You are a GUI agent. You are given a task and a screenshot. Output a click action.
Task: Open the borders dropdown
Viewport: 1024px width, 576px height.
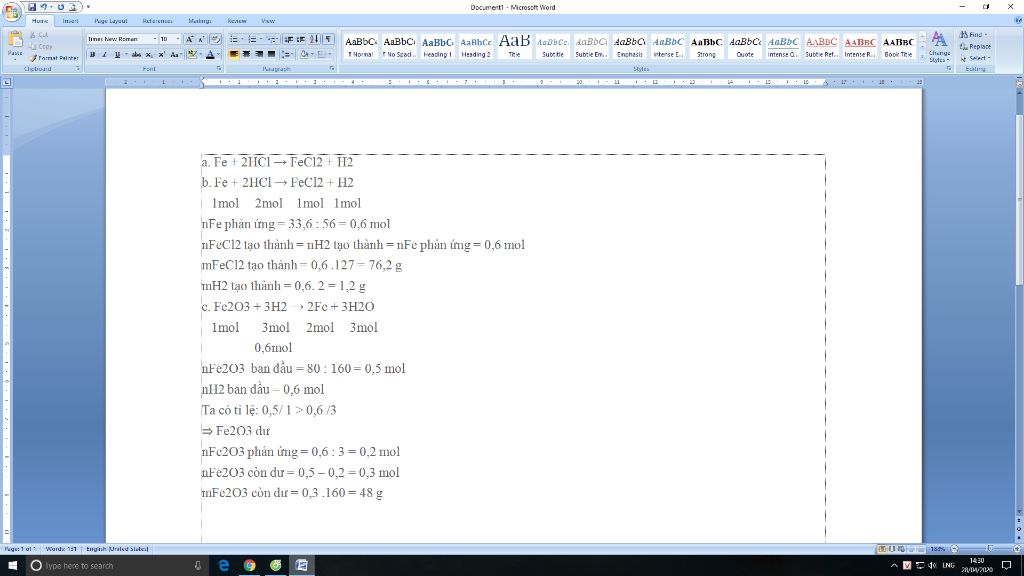coord(330,54)
